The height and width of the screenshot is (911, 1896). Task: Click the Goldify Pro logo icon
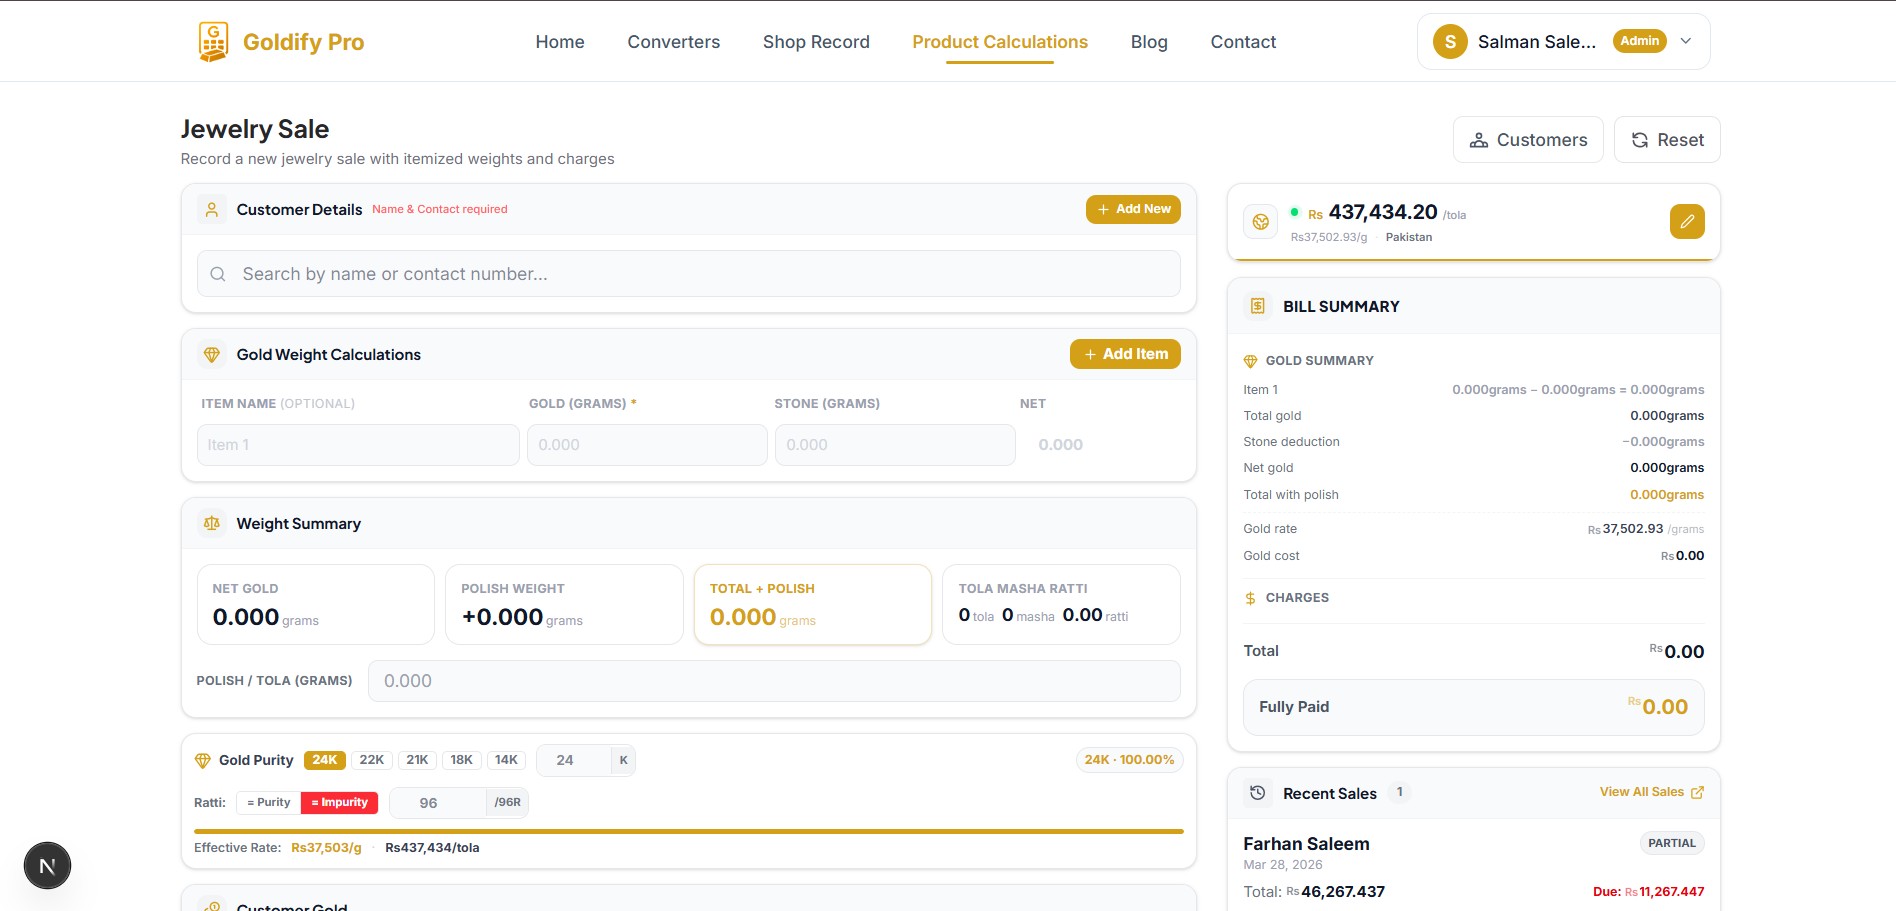(x=212, y=42)
